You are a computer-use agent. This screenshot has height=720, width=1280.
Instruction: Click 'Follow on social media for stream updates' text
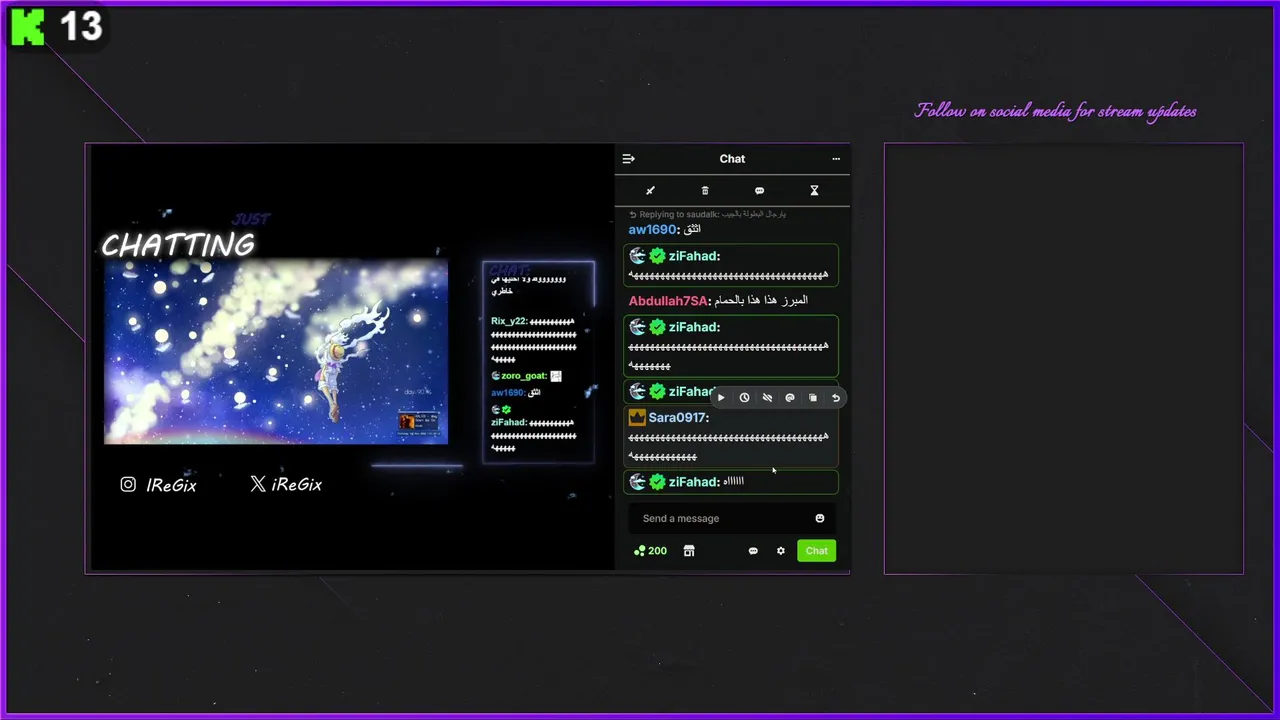(1056, 111)
